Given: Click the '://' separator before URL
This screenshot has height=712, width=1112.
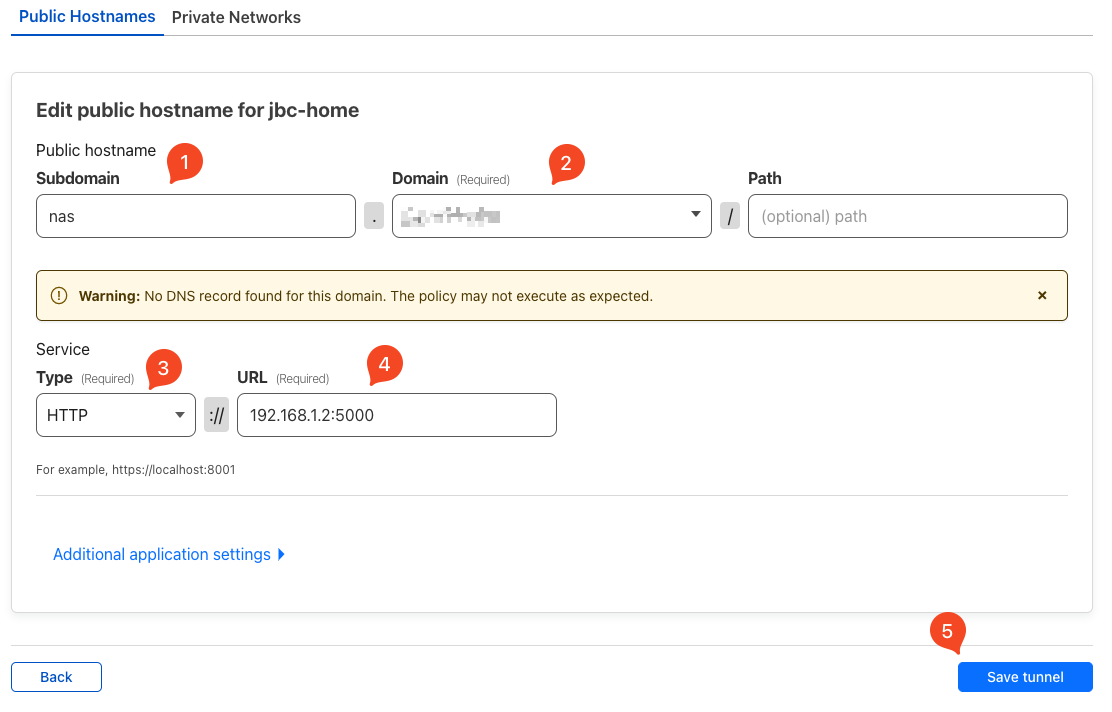Looking at the screenshot, I should click(216, 415).
